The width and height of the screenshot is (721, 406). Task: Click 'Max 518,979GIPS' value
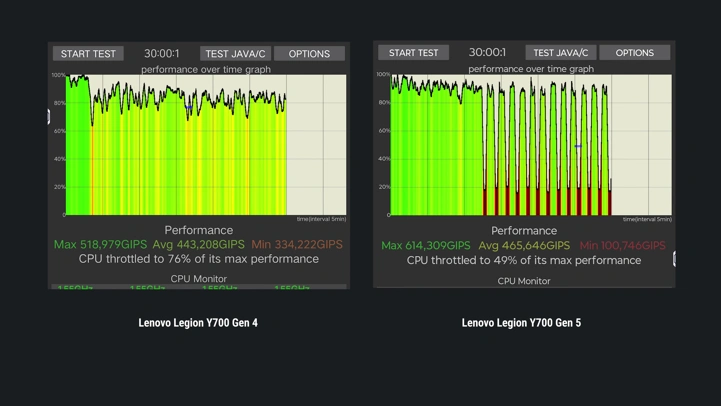click(100, 244)
